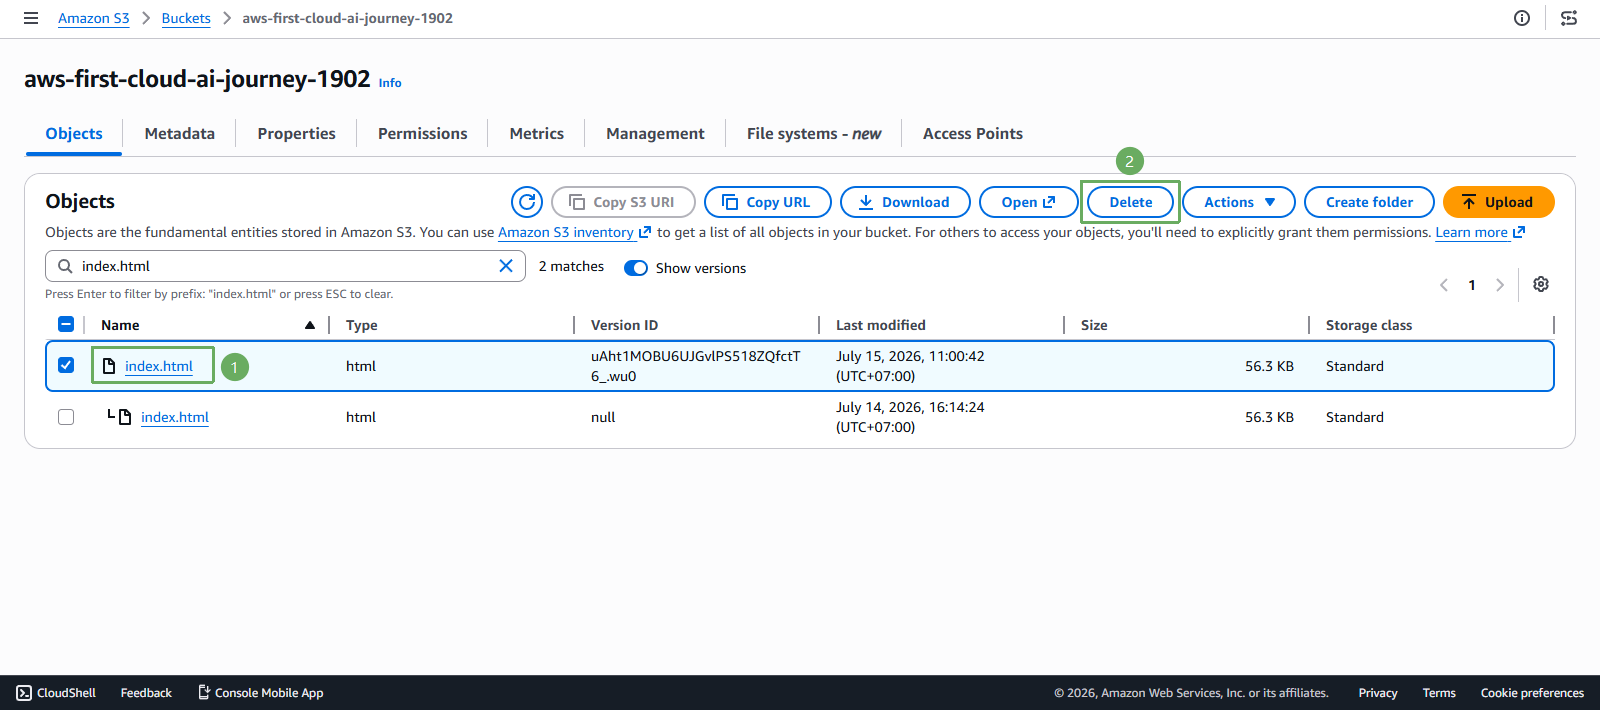Turn off Show versions toggle
Screen dimensions: 1600x710
tap(636, 268)
